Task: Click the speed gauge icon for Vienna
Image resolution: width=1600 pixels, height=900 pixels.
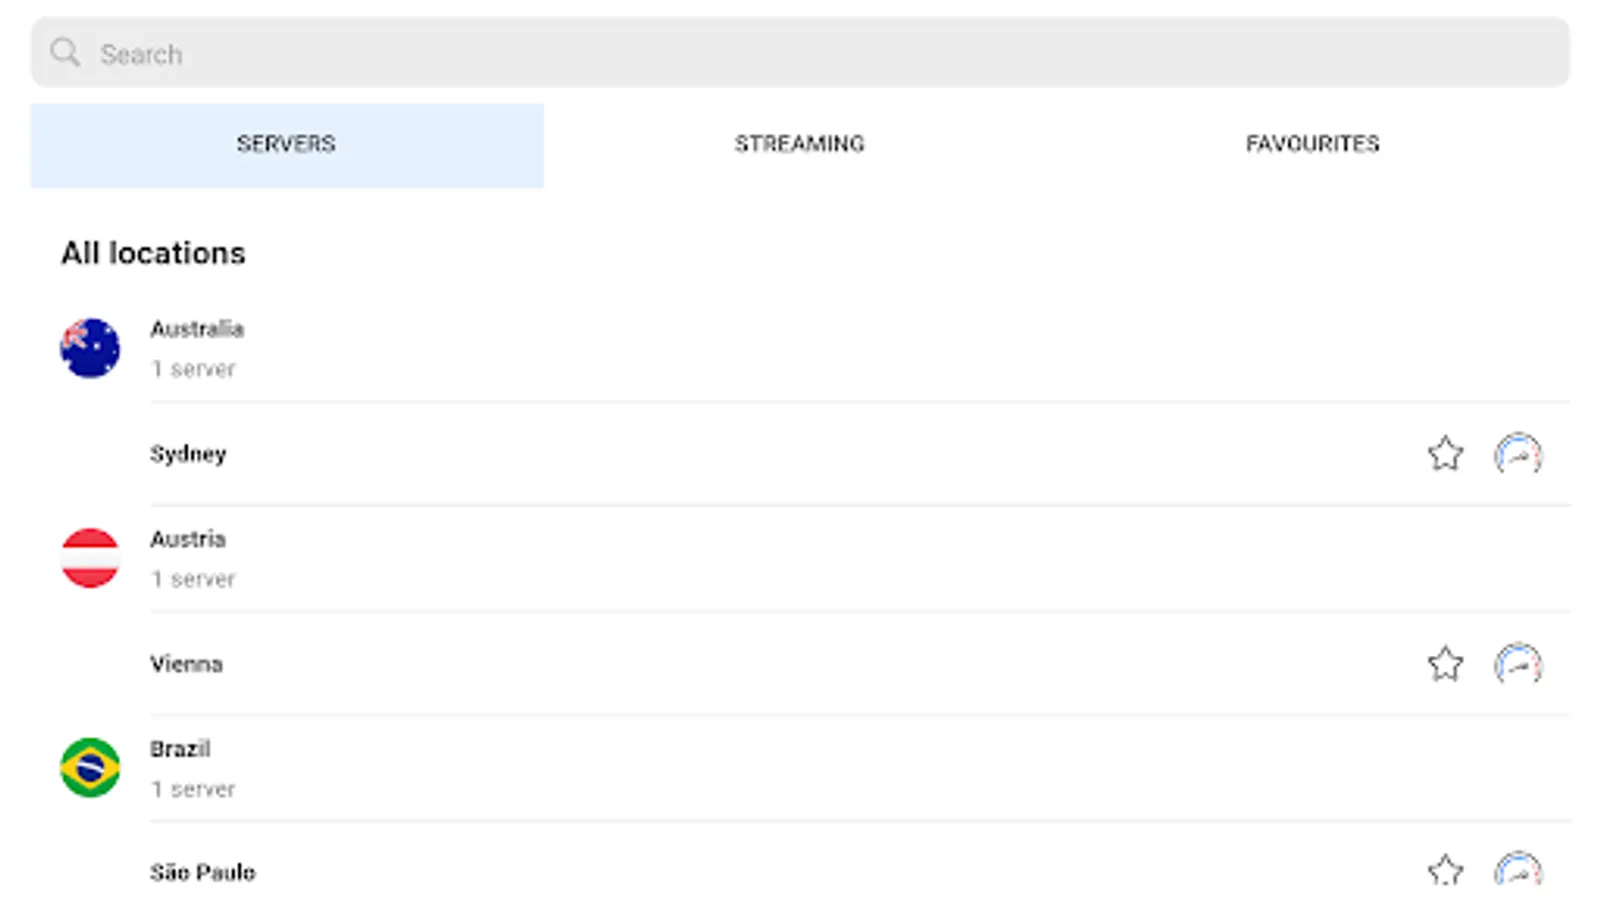Action: 1518,665
